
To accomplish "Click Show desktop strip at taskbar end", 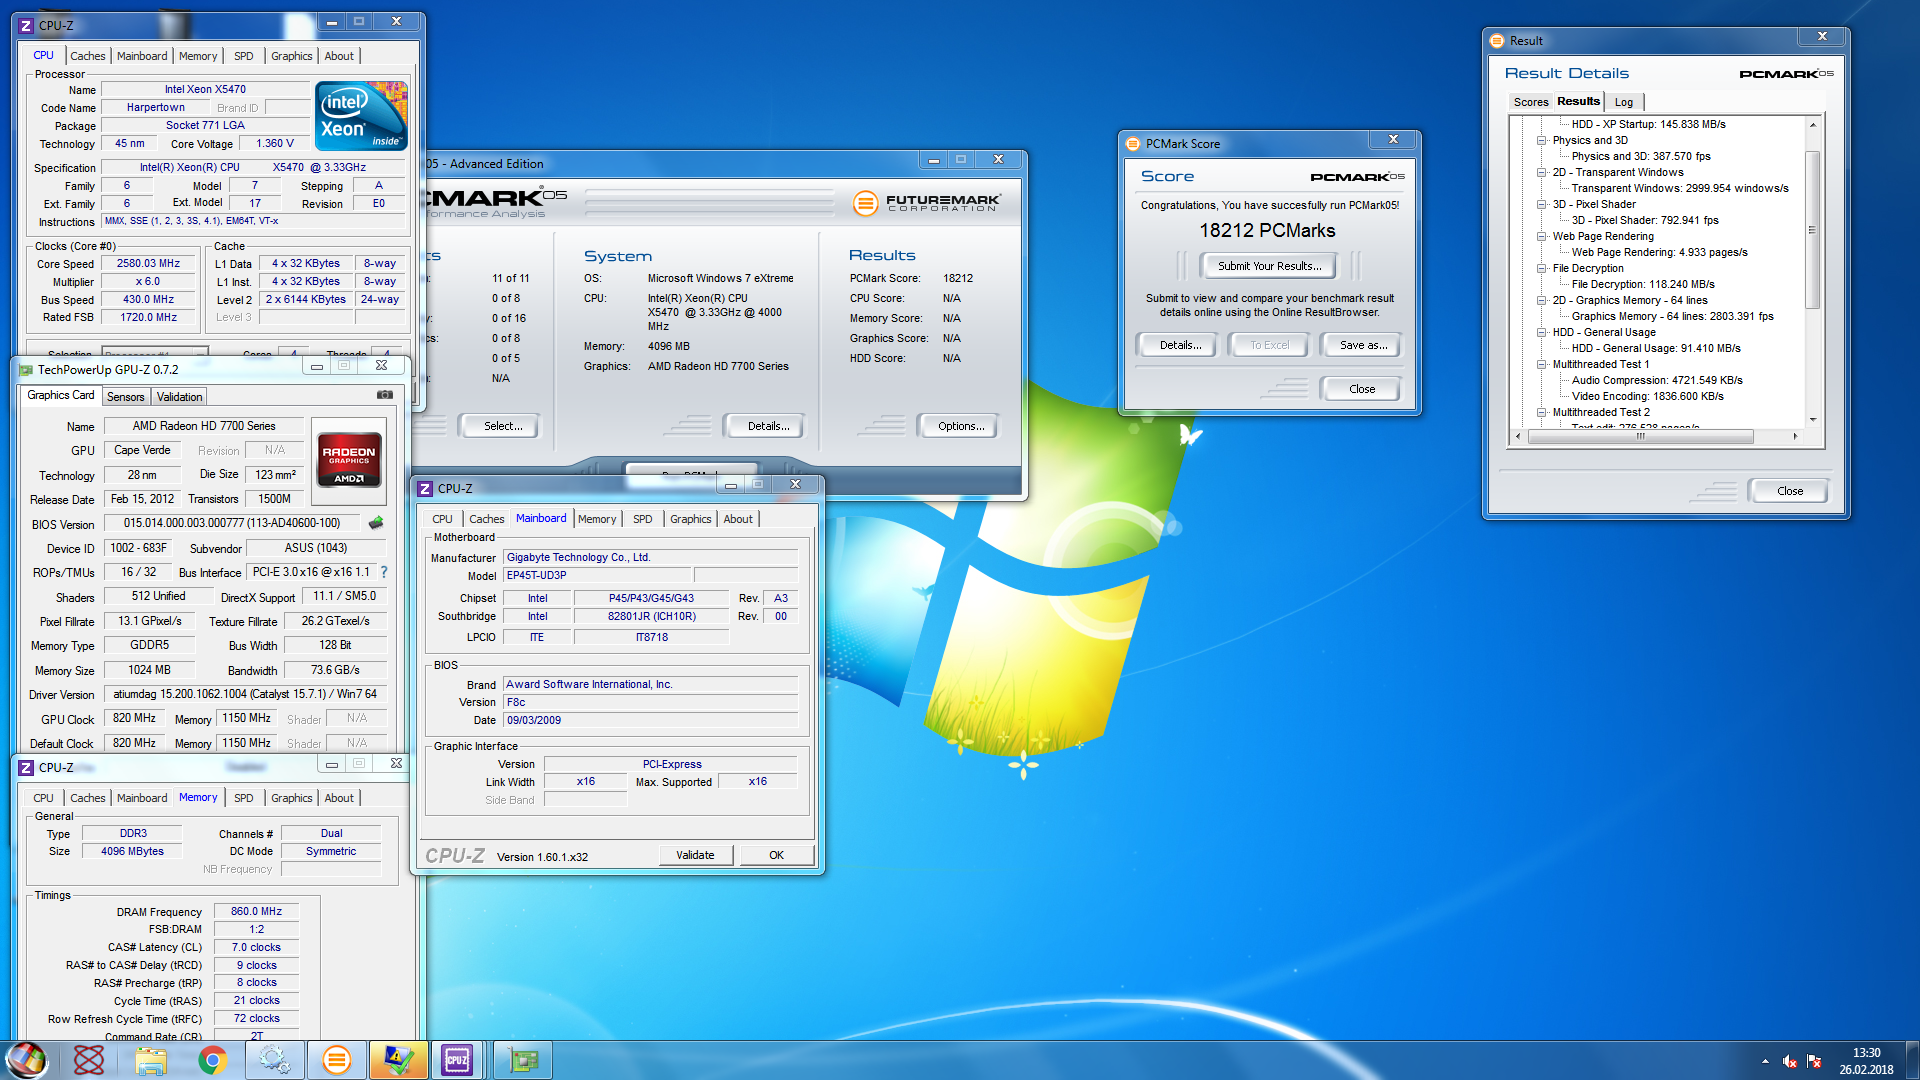I will point(1912,1060).
